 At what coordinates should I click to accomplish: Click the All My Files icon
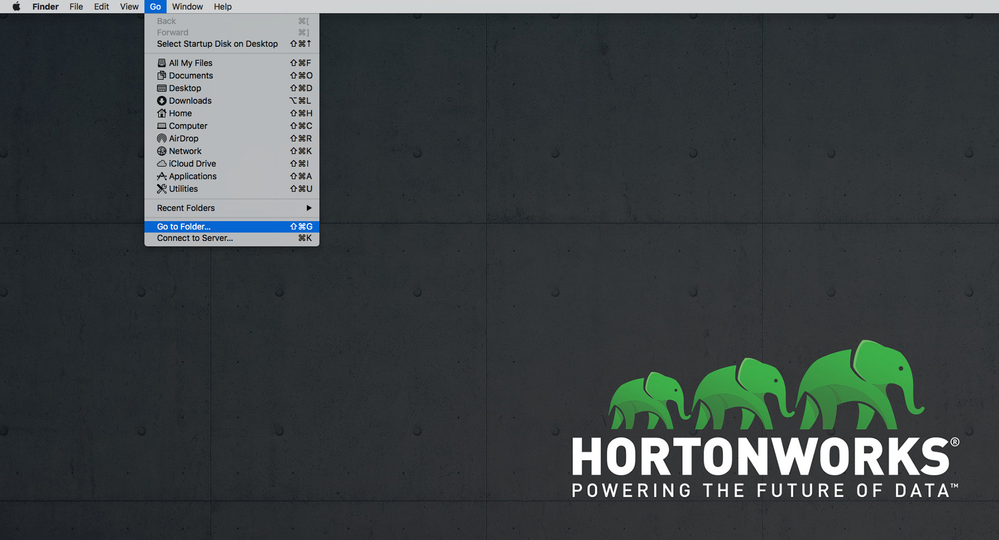[x=161, y=63]
